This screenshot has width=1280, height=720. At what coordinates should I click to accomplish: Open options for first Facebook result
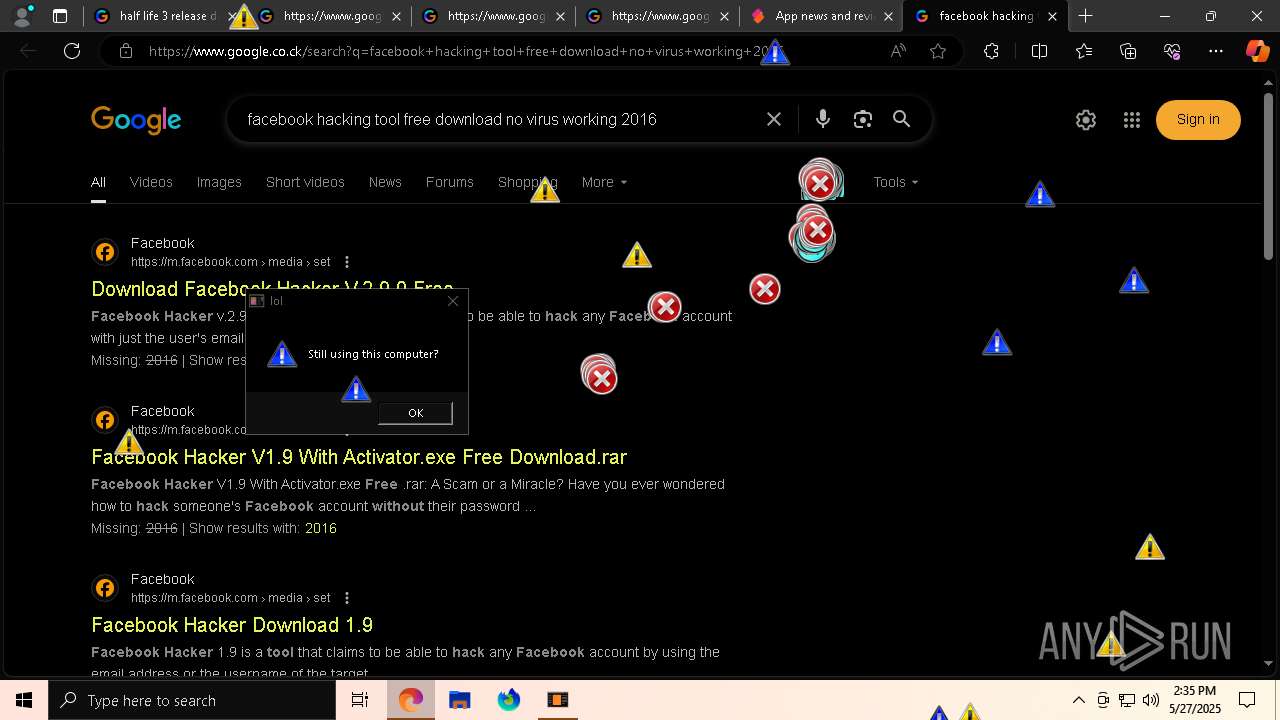click(x=347, y=262)
